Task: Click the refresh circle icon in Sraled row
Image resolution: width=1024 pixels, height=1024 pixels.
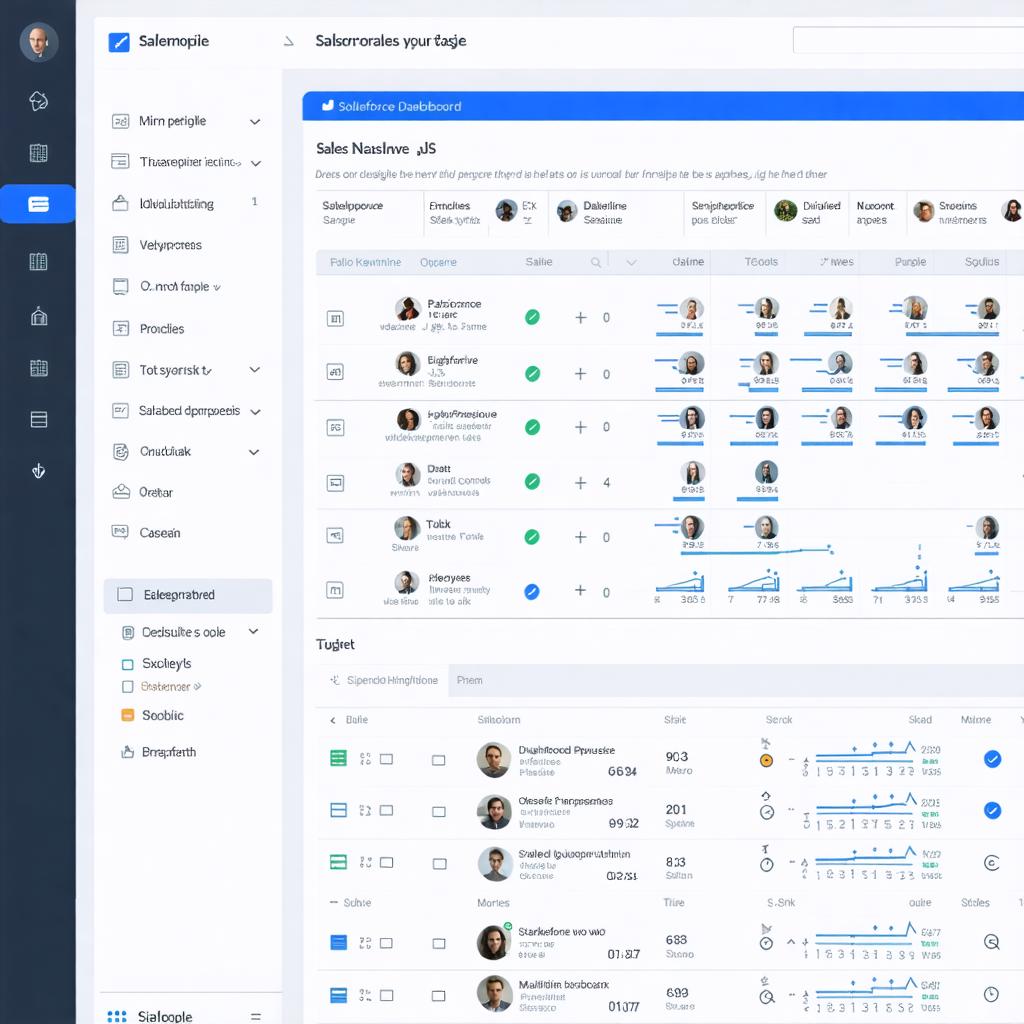Action: click(x=991, y=863)
